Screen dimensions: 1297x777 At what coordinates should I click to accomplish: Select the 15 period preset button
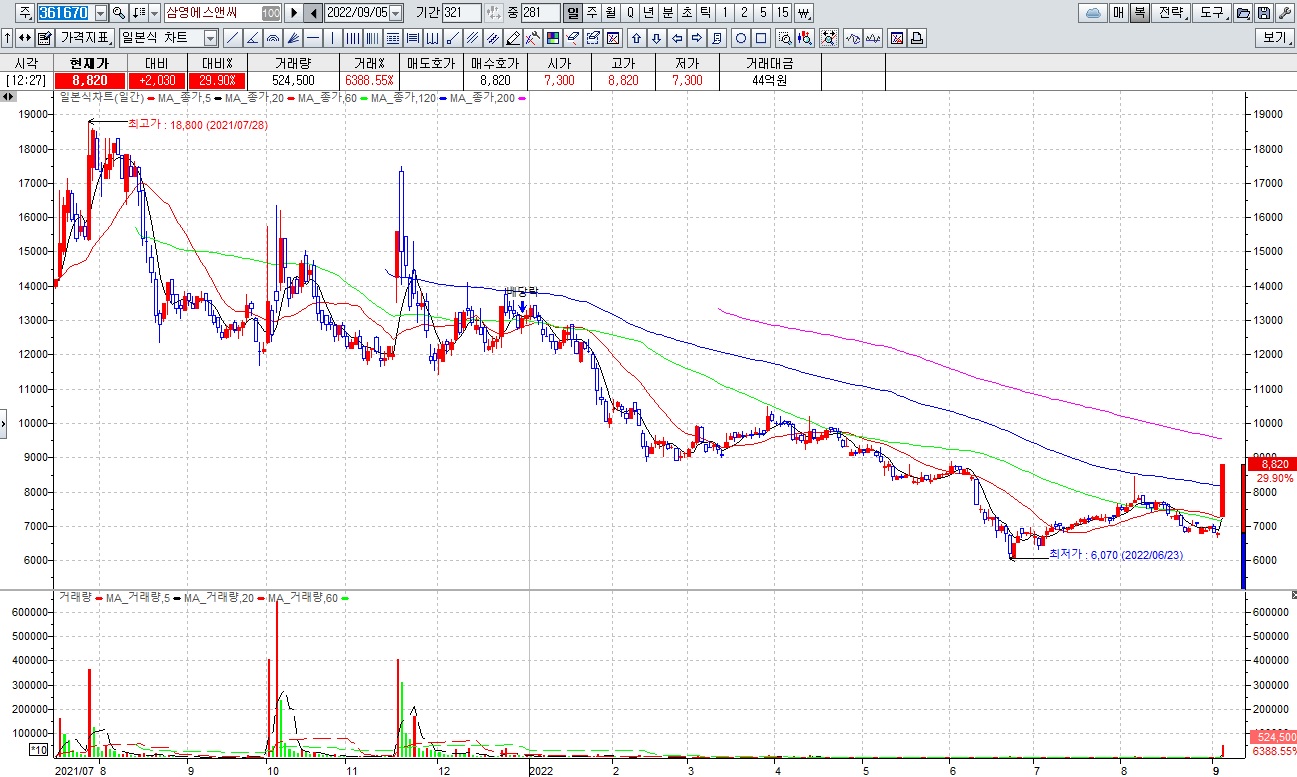783,13
